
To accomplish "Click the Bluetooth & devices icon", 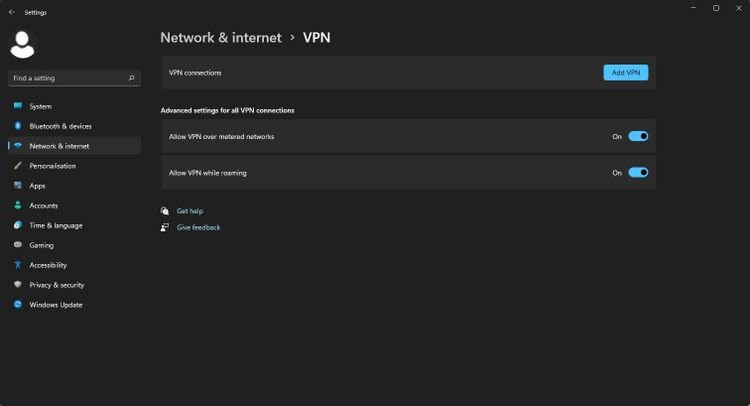I will 18,126.
